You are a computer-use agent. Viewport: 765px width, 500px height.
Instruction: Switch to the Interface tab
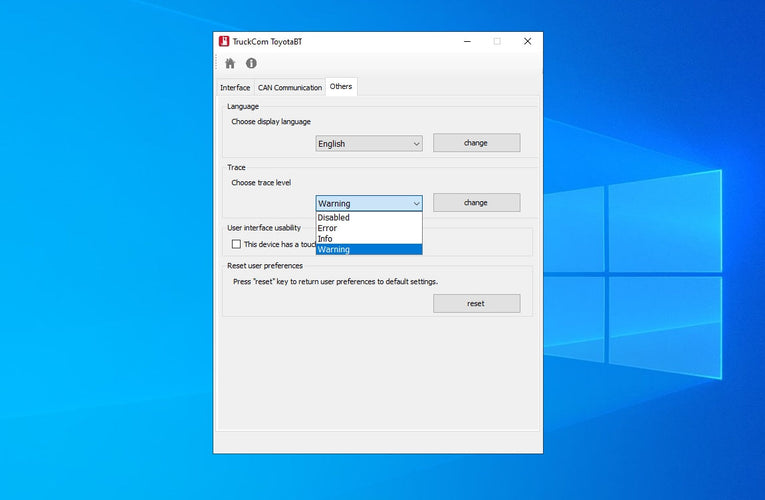click(235, 88)
